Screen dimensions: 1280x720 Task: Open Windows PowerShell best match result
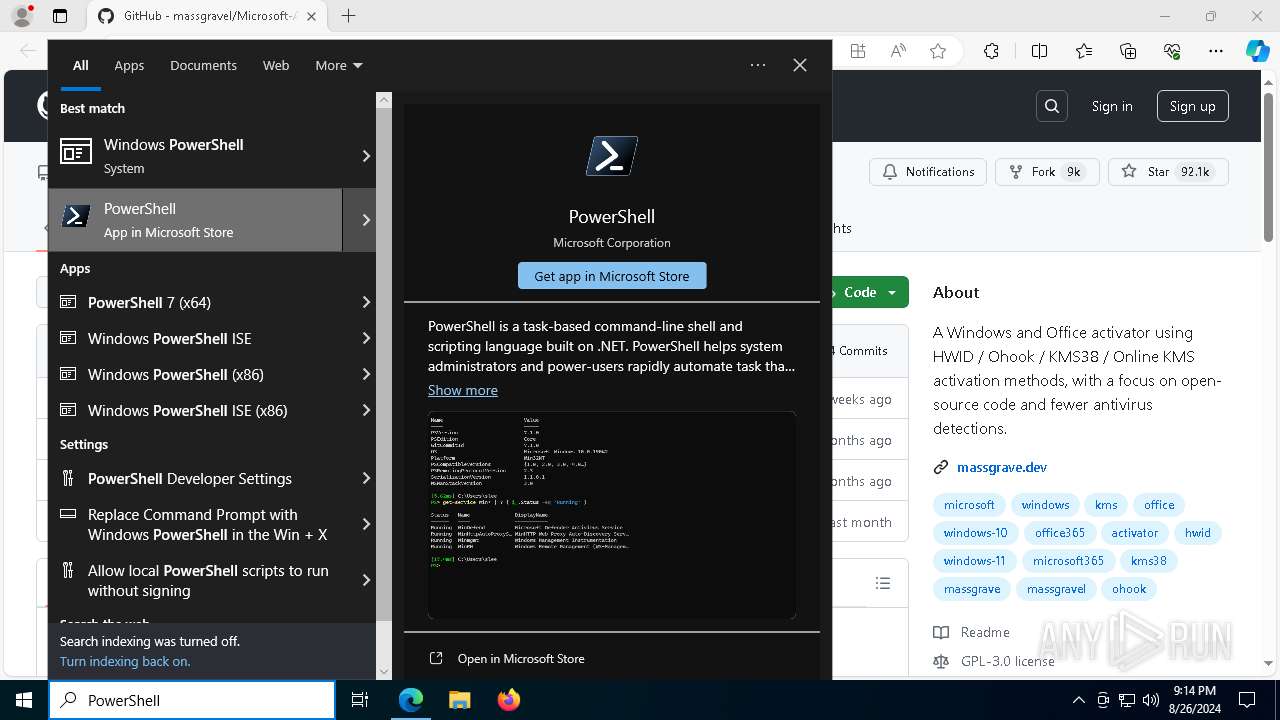(195, 156)
